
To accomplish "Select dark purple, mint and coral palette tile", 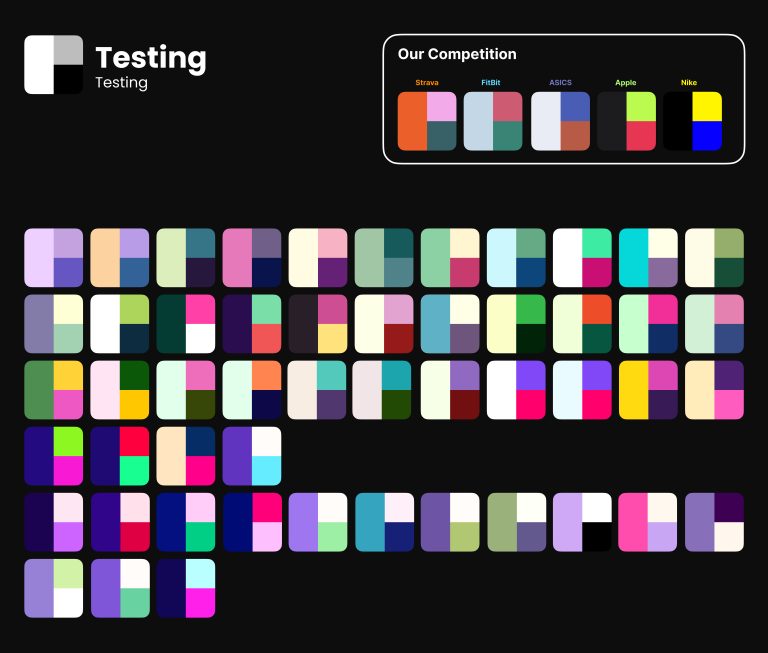I will point(252,324).
